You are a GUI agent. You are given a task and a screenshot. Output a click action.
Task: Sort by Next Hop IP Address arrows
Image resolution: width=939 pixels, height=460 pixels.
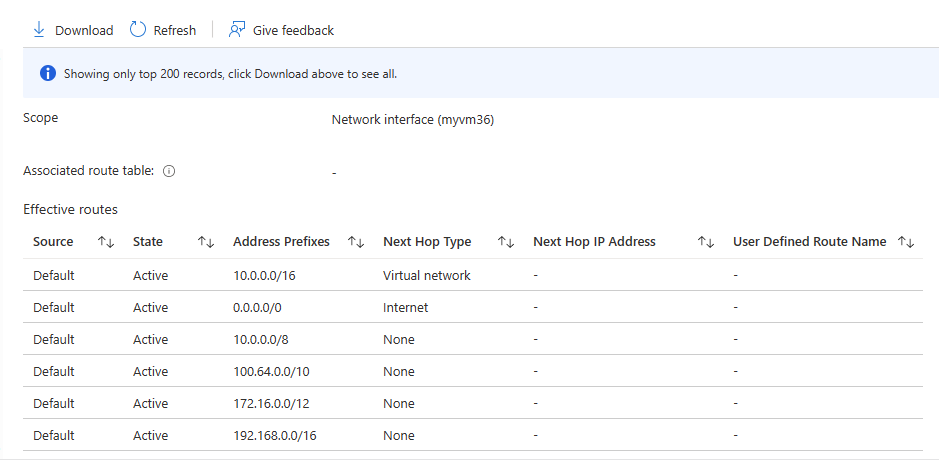[x=706, y=242]
